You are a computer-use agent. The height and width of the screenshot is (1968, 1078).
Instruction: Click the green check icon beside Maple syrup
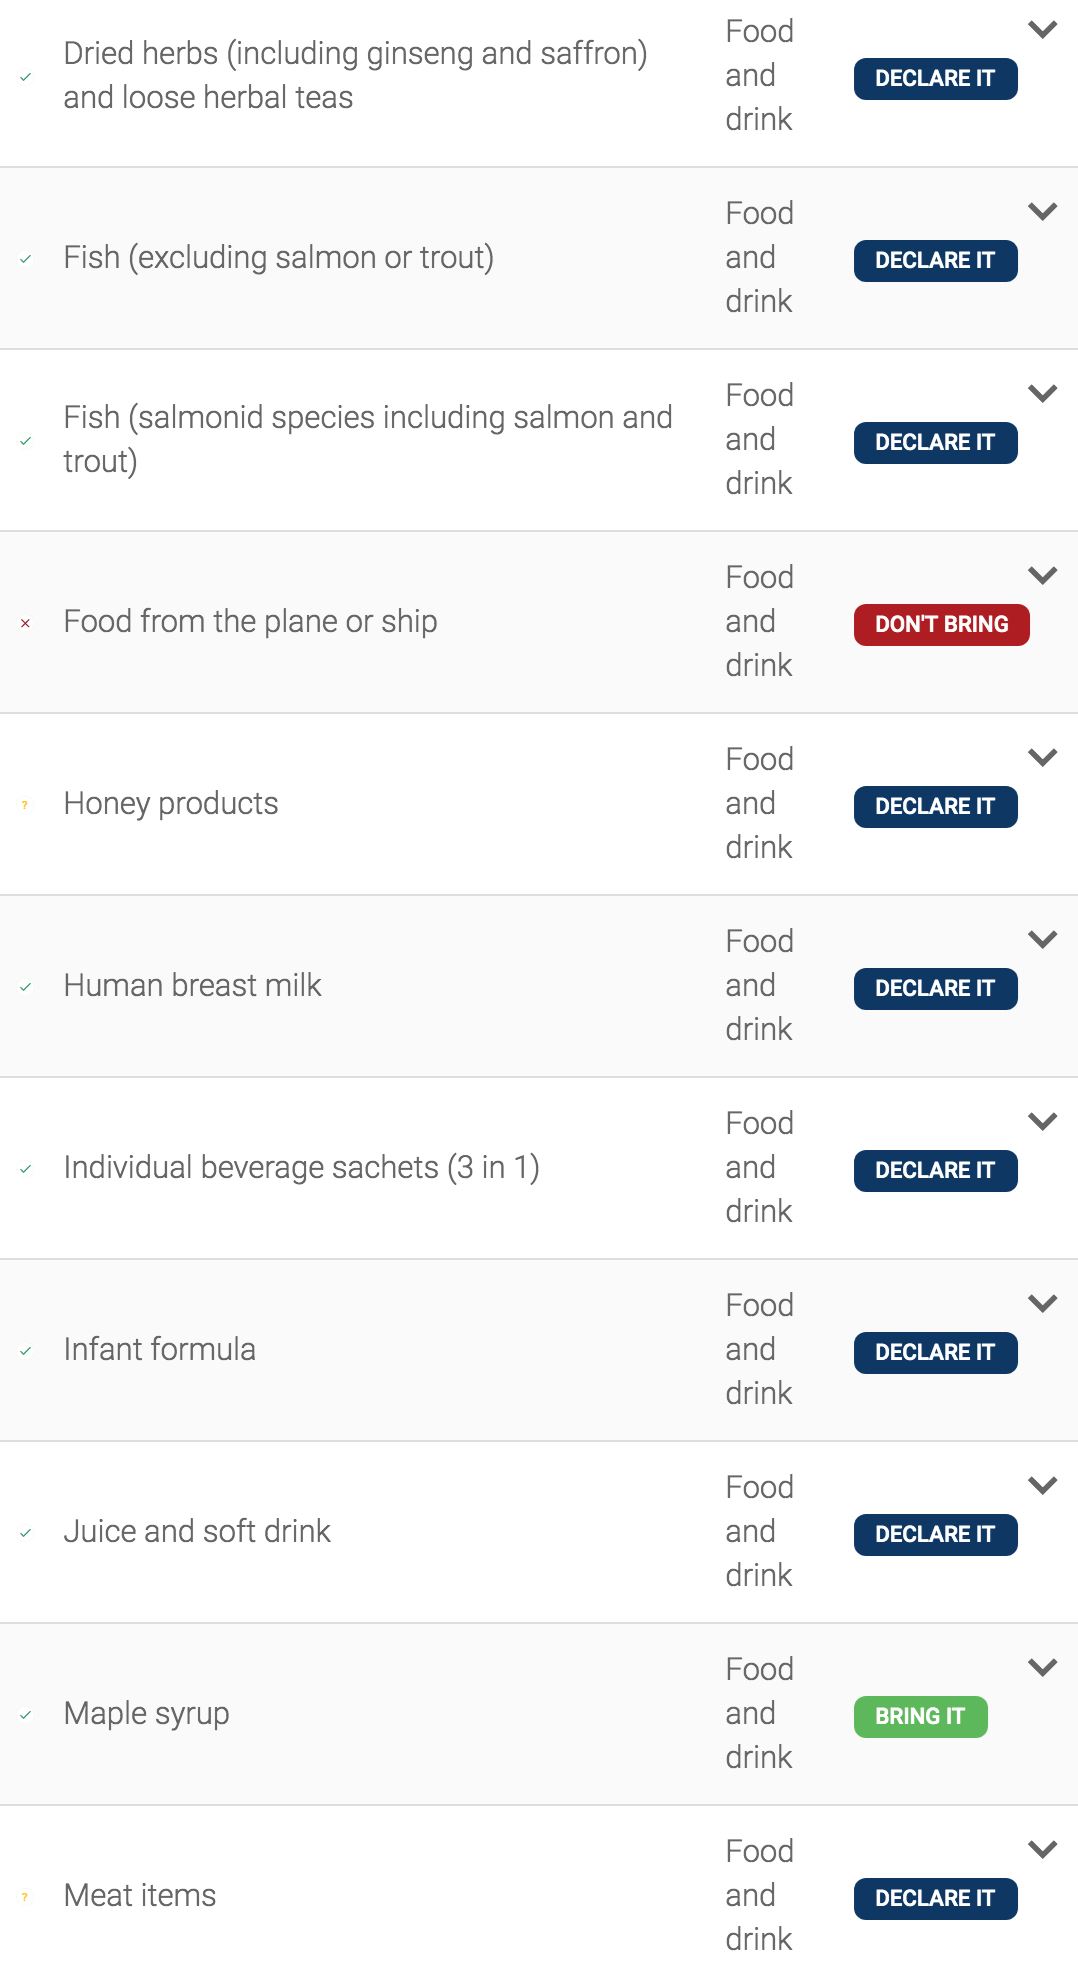26,1715
